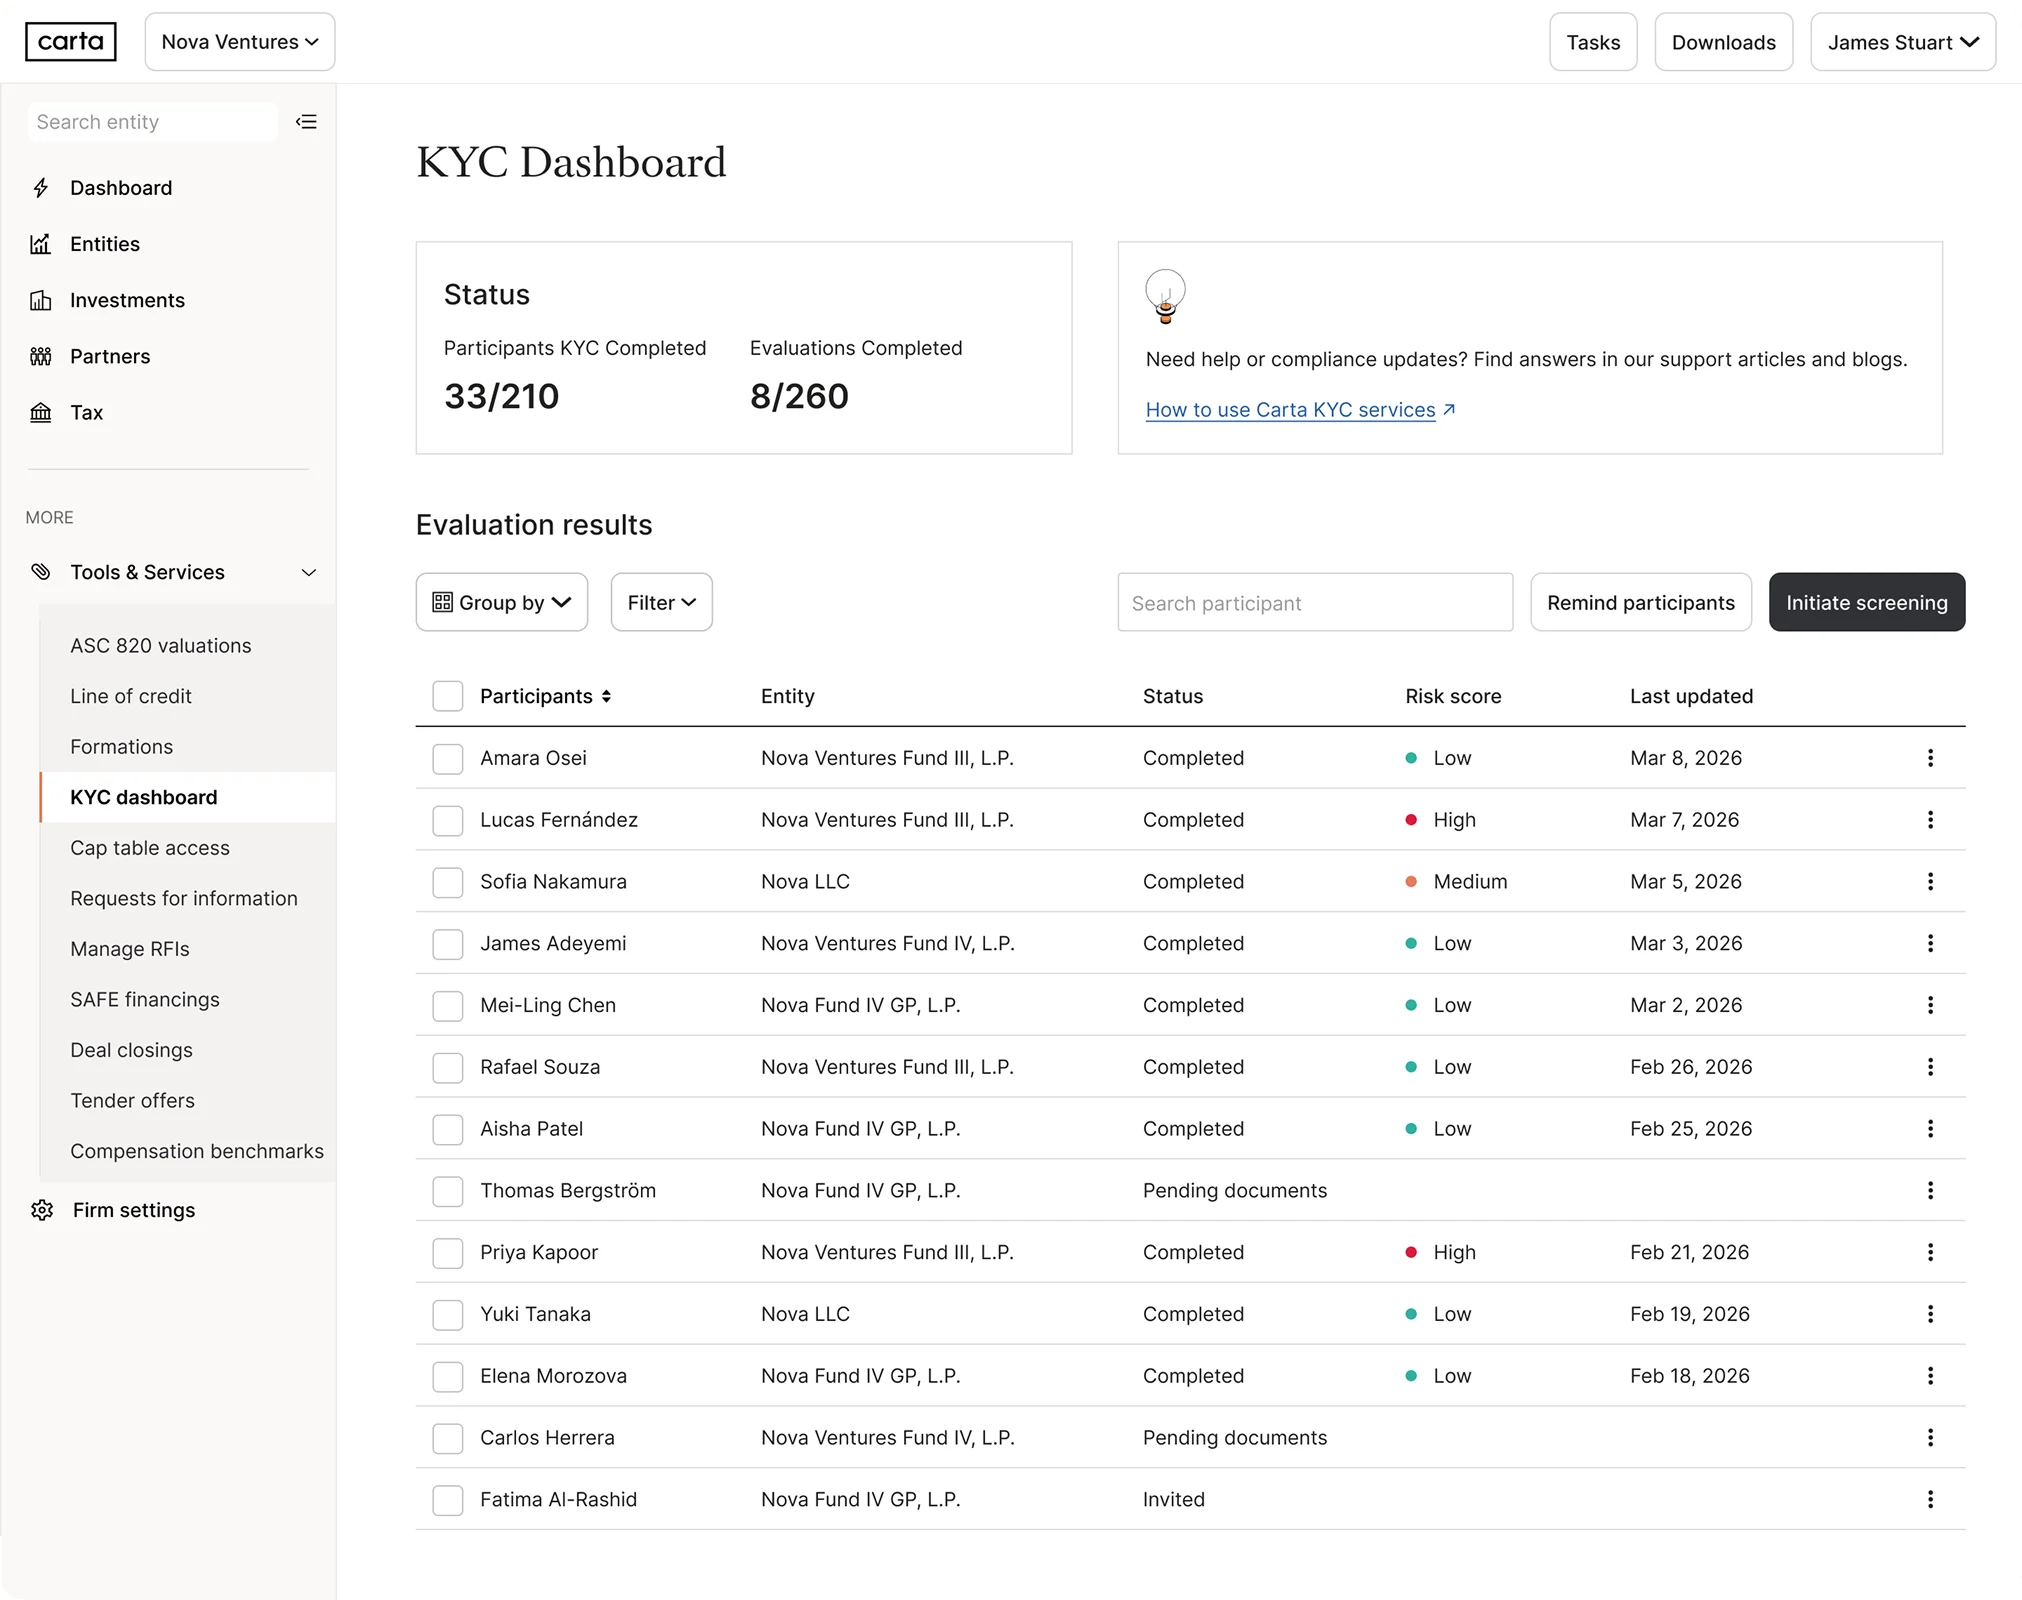Tick the select-all participants checkbox
2022x1600 pixels.
[448, 696]
